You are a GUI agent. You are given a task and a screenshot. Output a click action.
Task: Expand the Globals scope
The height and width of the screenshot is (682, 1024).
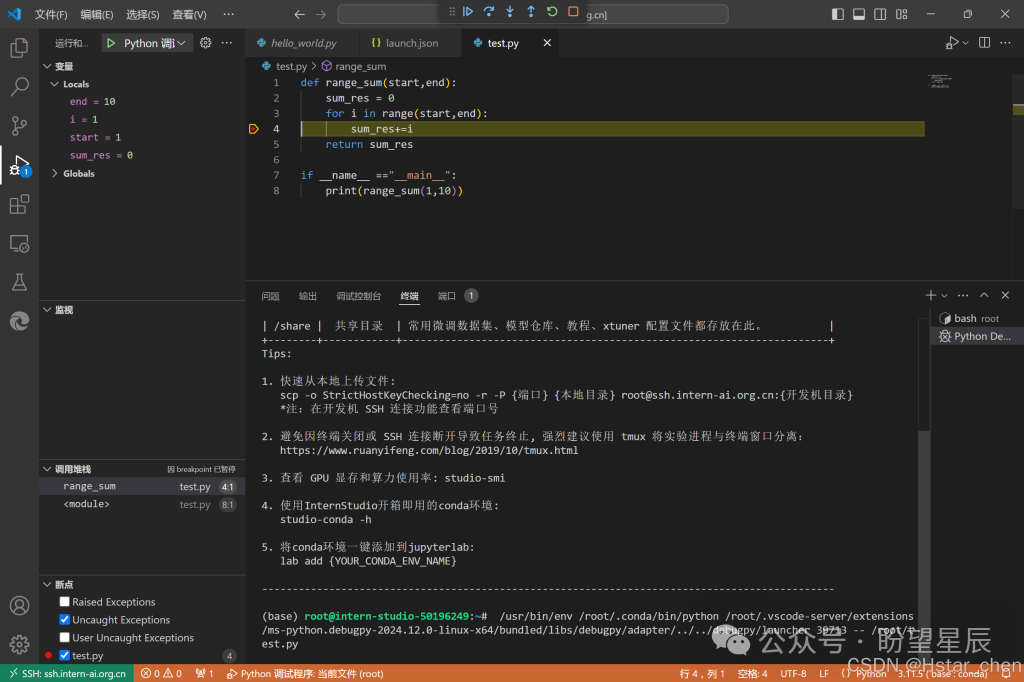(x=55, y=173)
